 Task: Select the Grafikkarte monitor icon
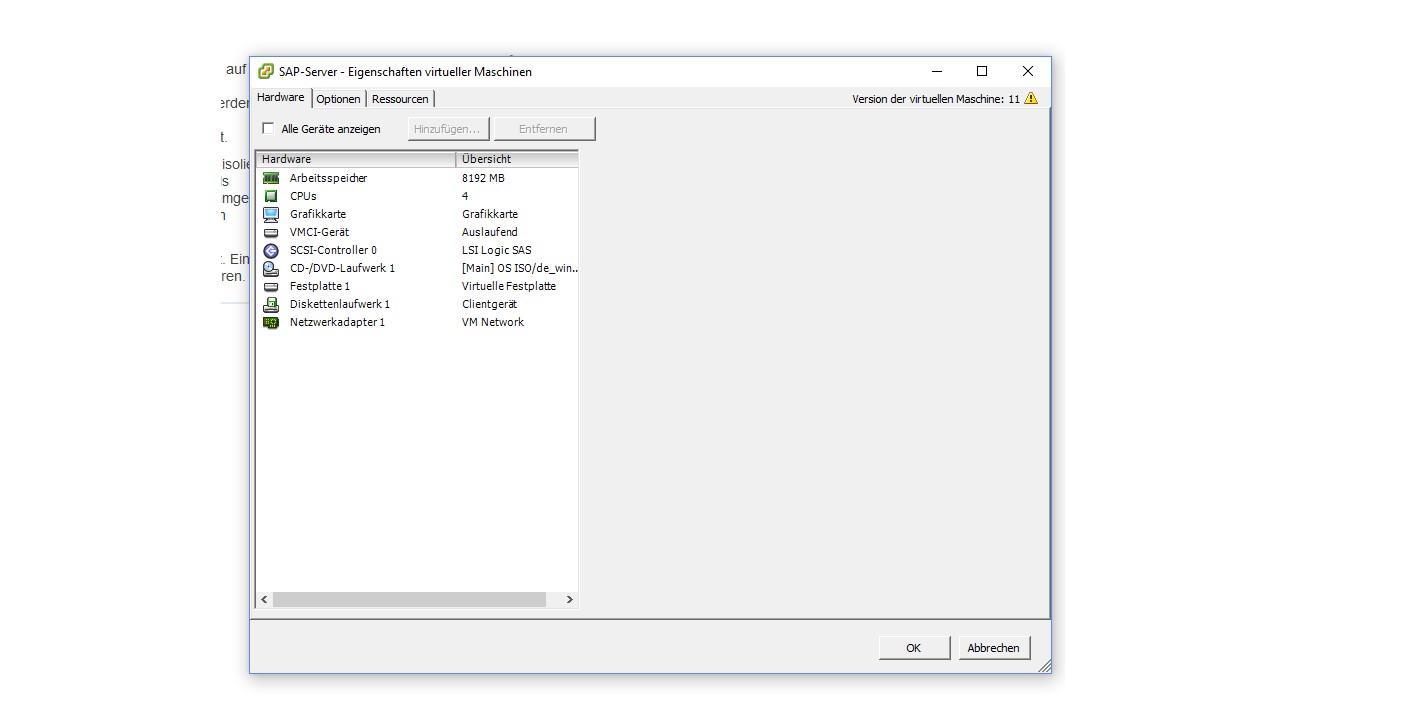[271, 214]
